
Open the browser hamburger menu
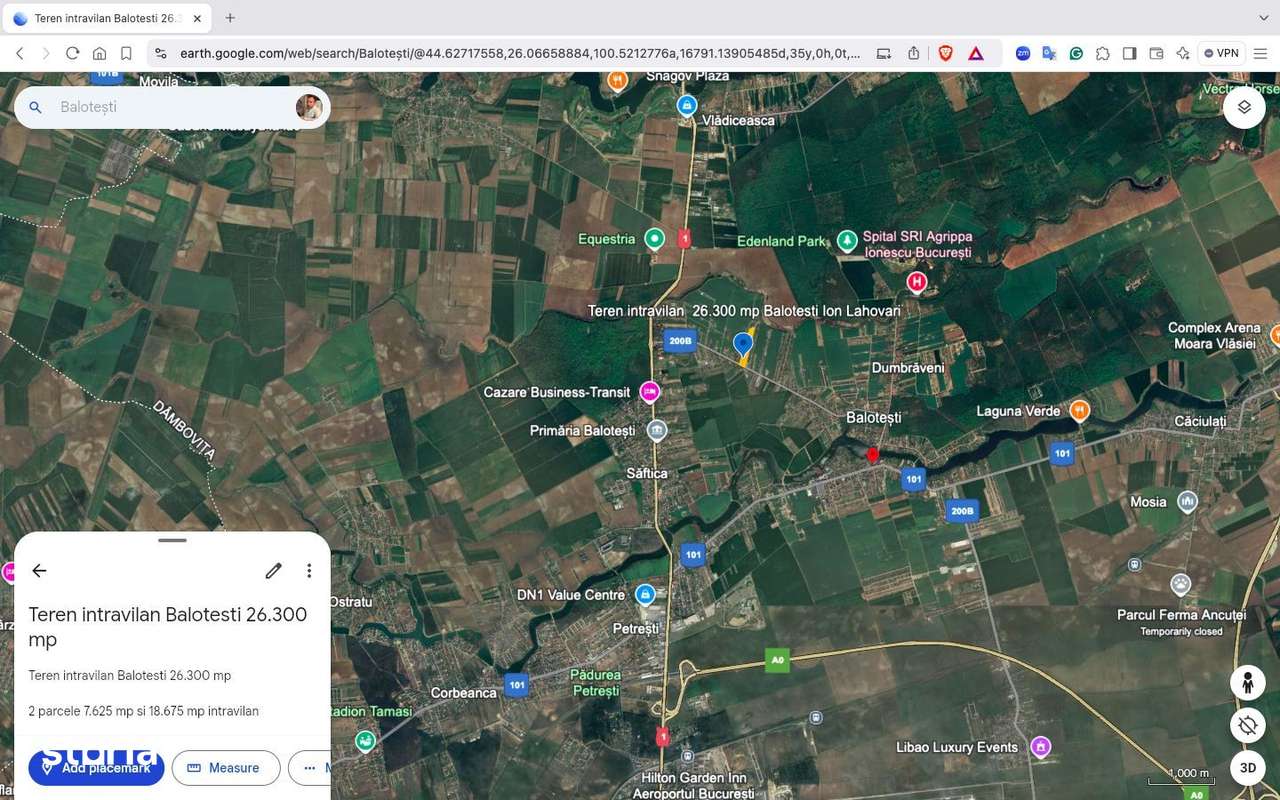tap(1260, 53)
